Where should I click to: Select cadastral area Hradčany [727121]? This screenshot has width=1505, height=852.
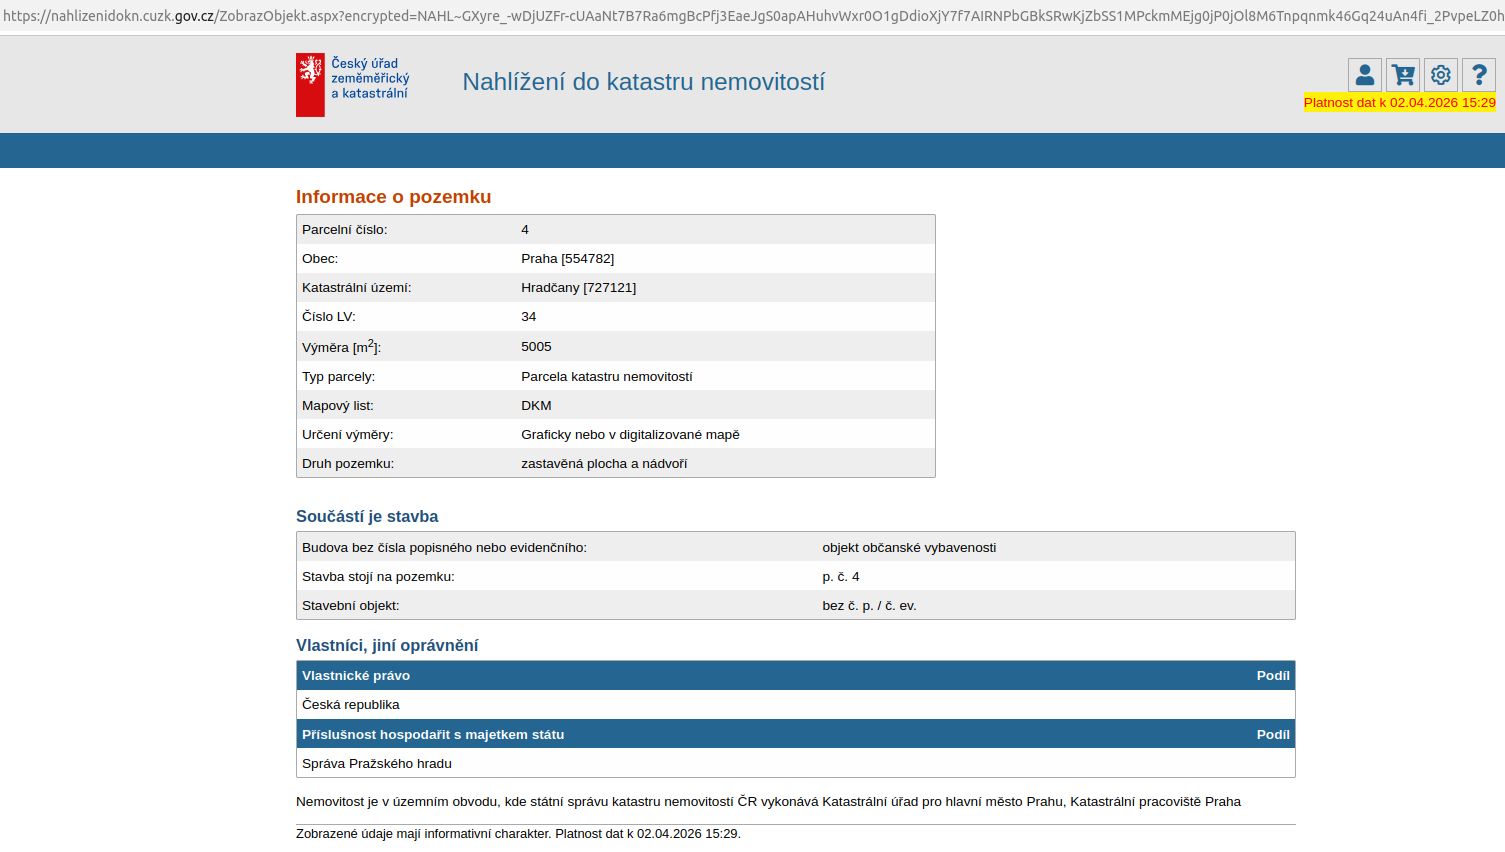(x=578, y=288)
